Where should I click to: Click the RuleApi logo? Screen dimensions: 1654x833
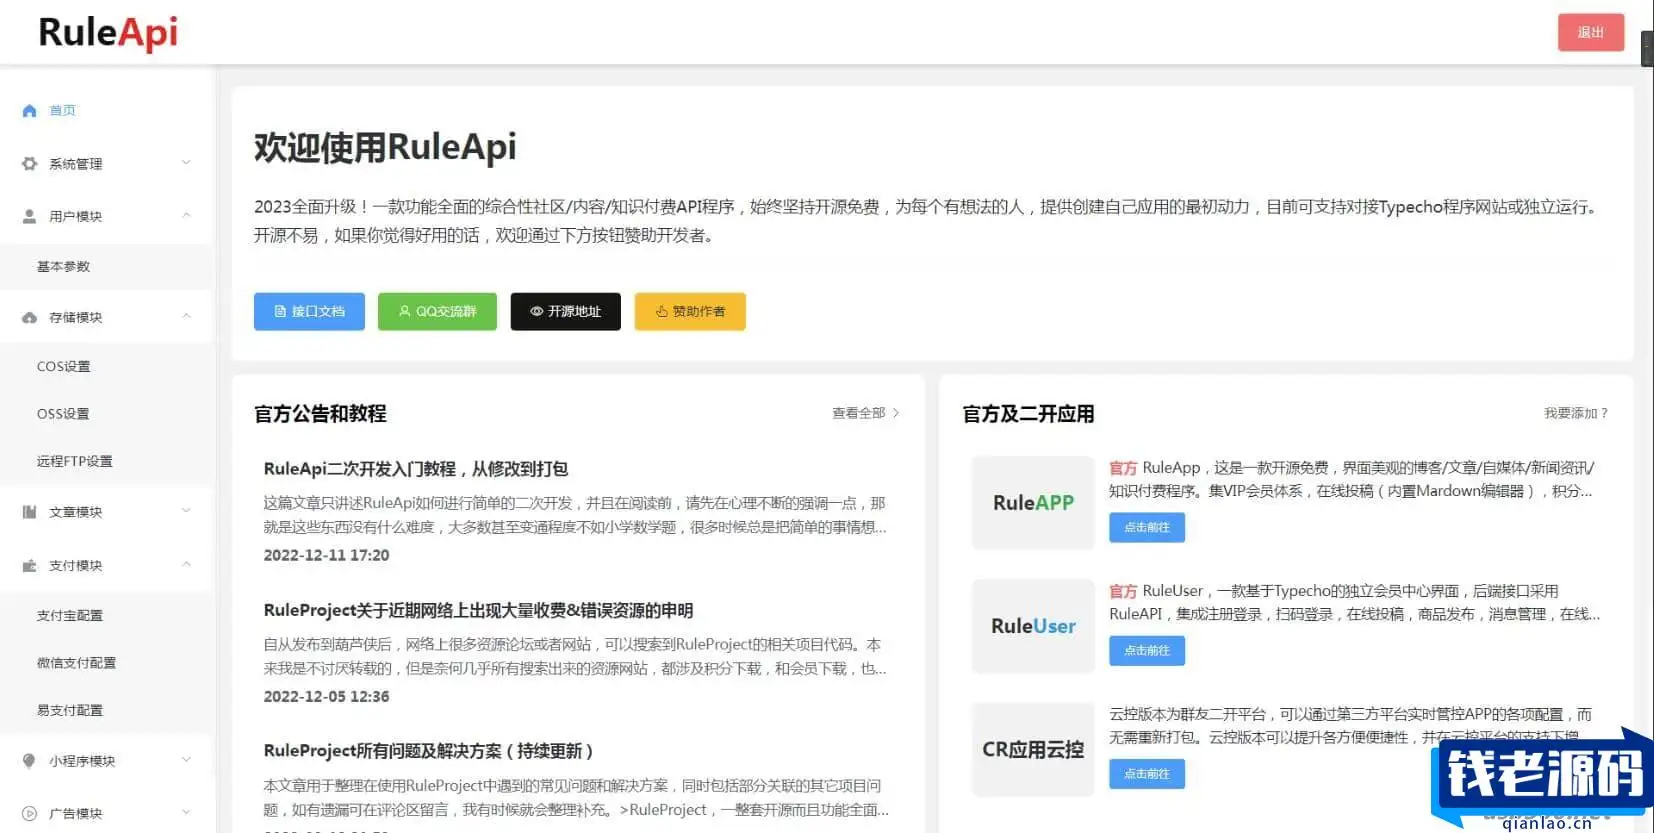108,32
